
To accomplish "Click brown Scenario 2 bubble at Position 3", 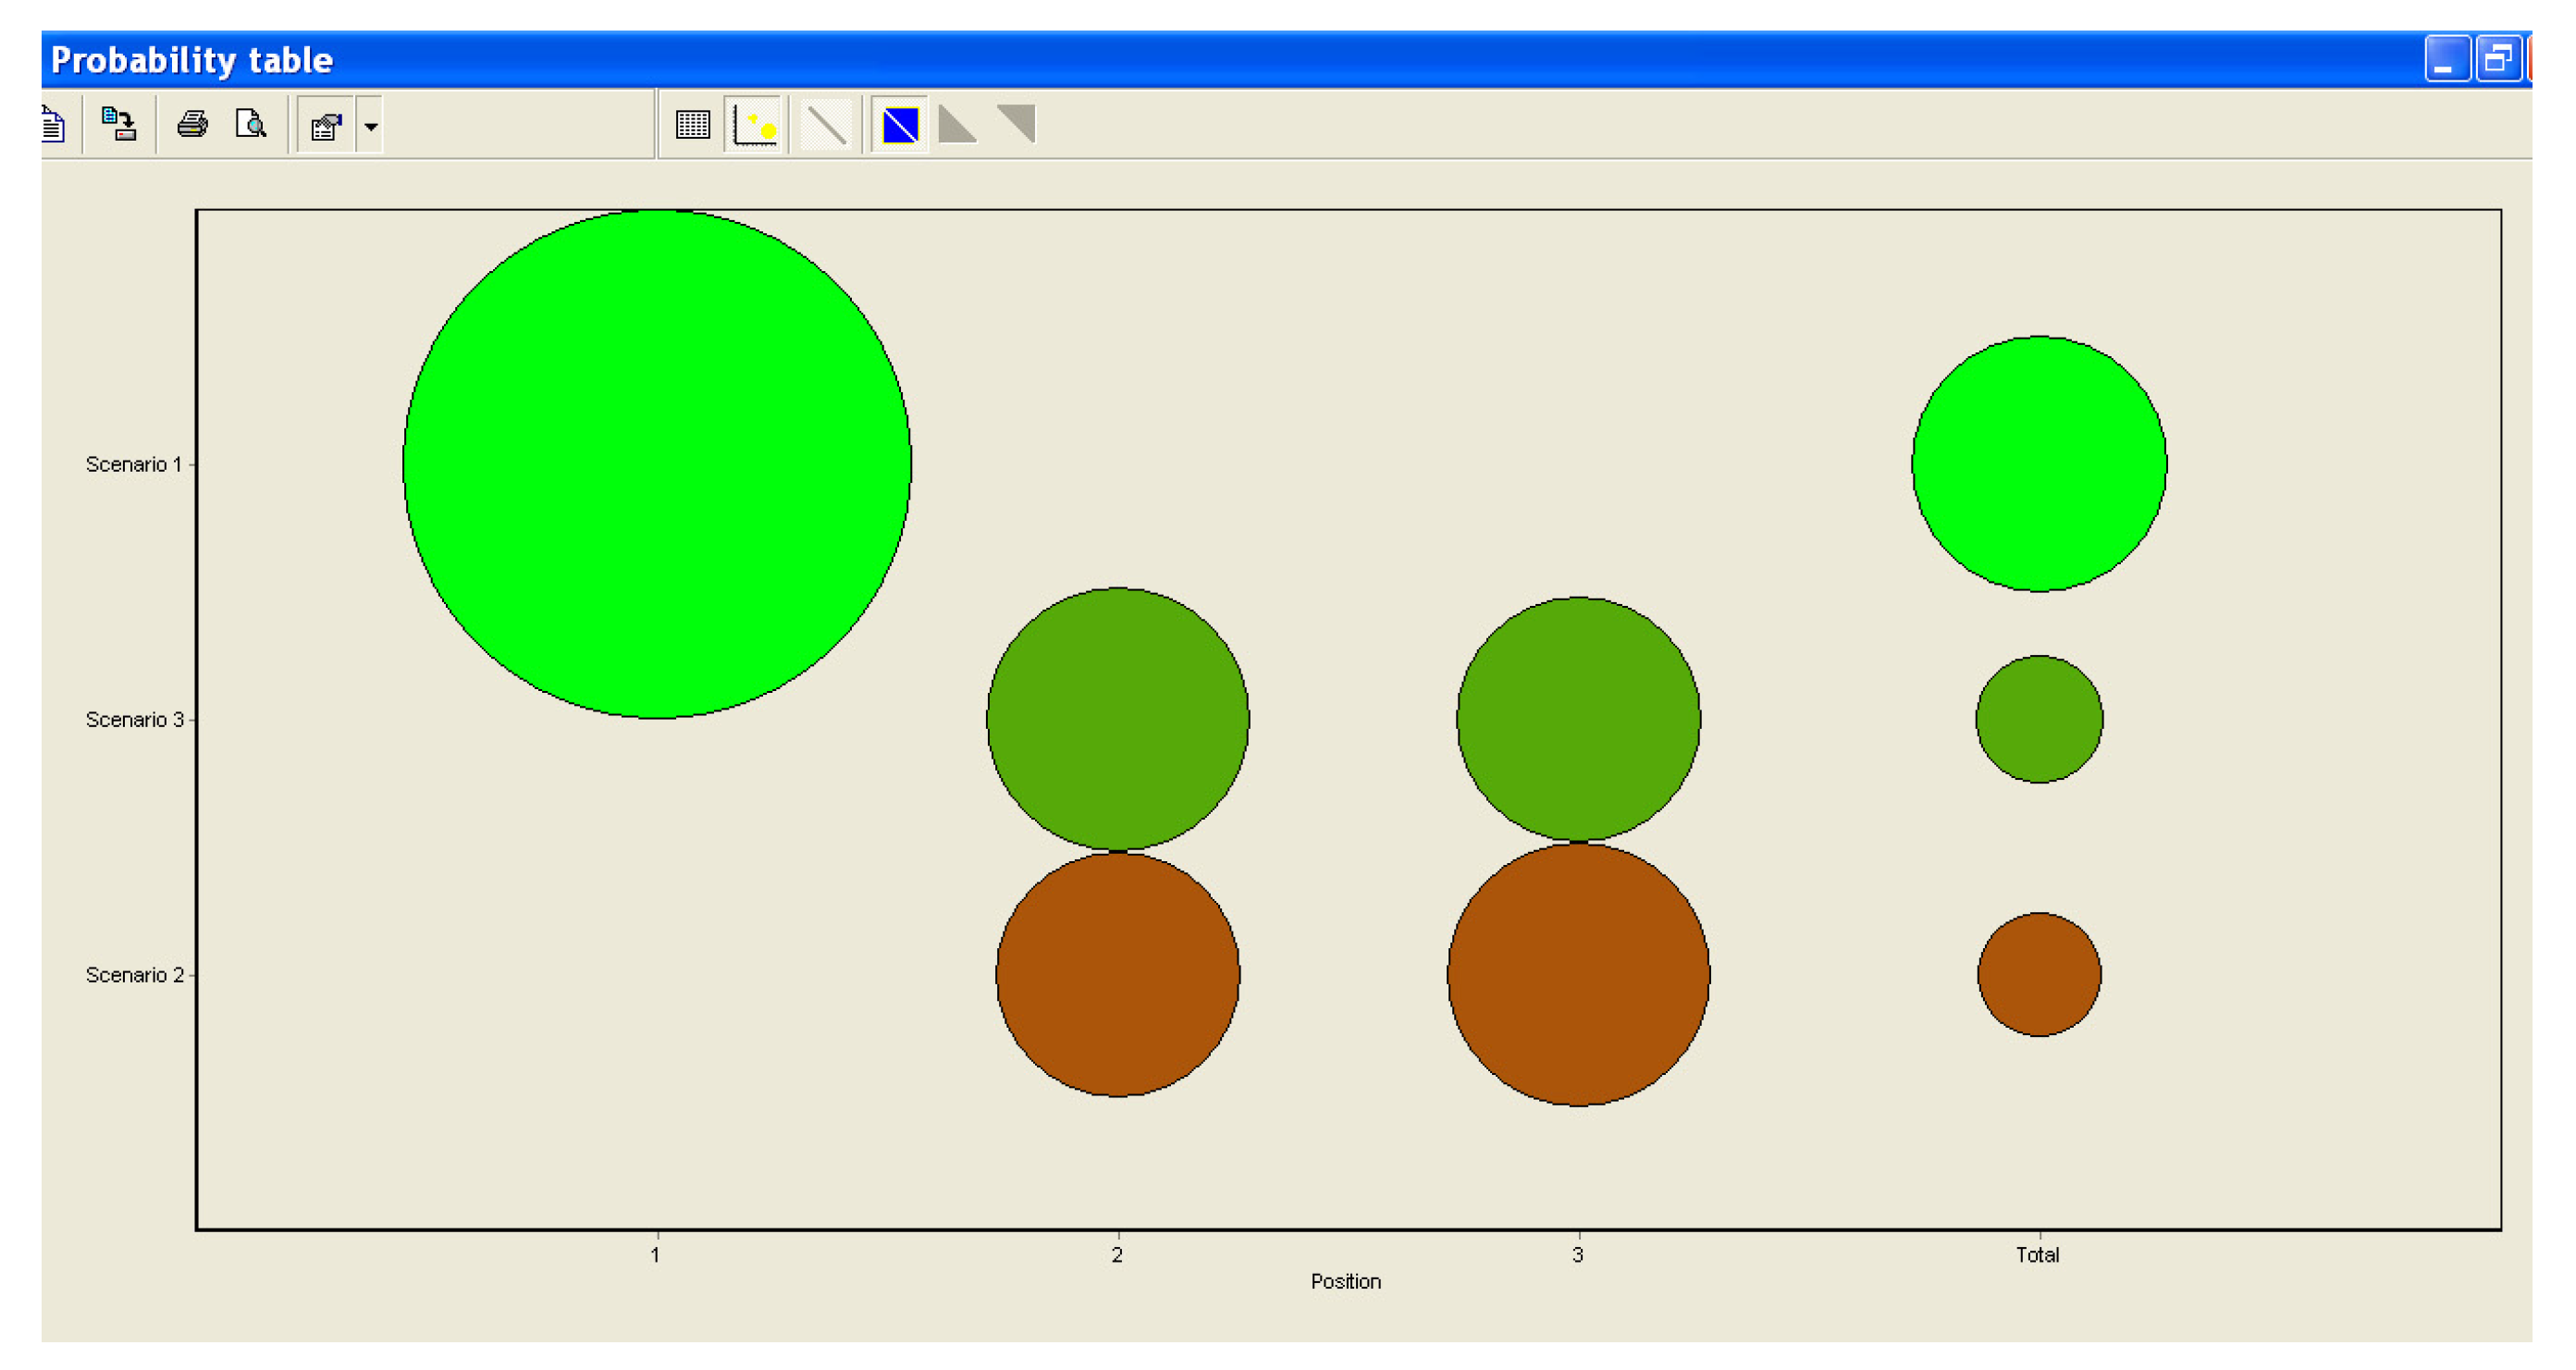I will [1578, 974].
